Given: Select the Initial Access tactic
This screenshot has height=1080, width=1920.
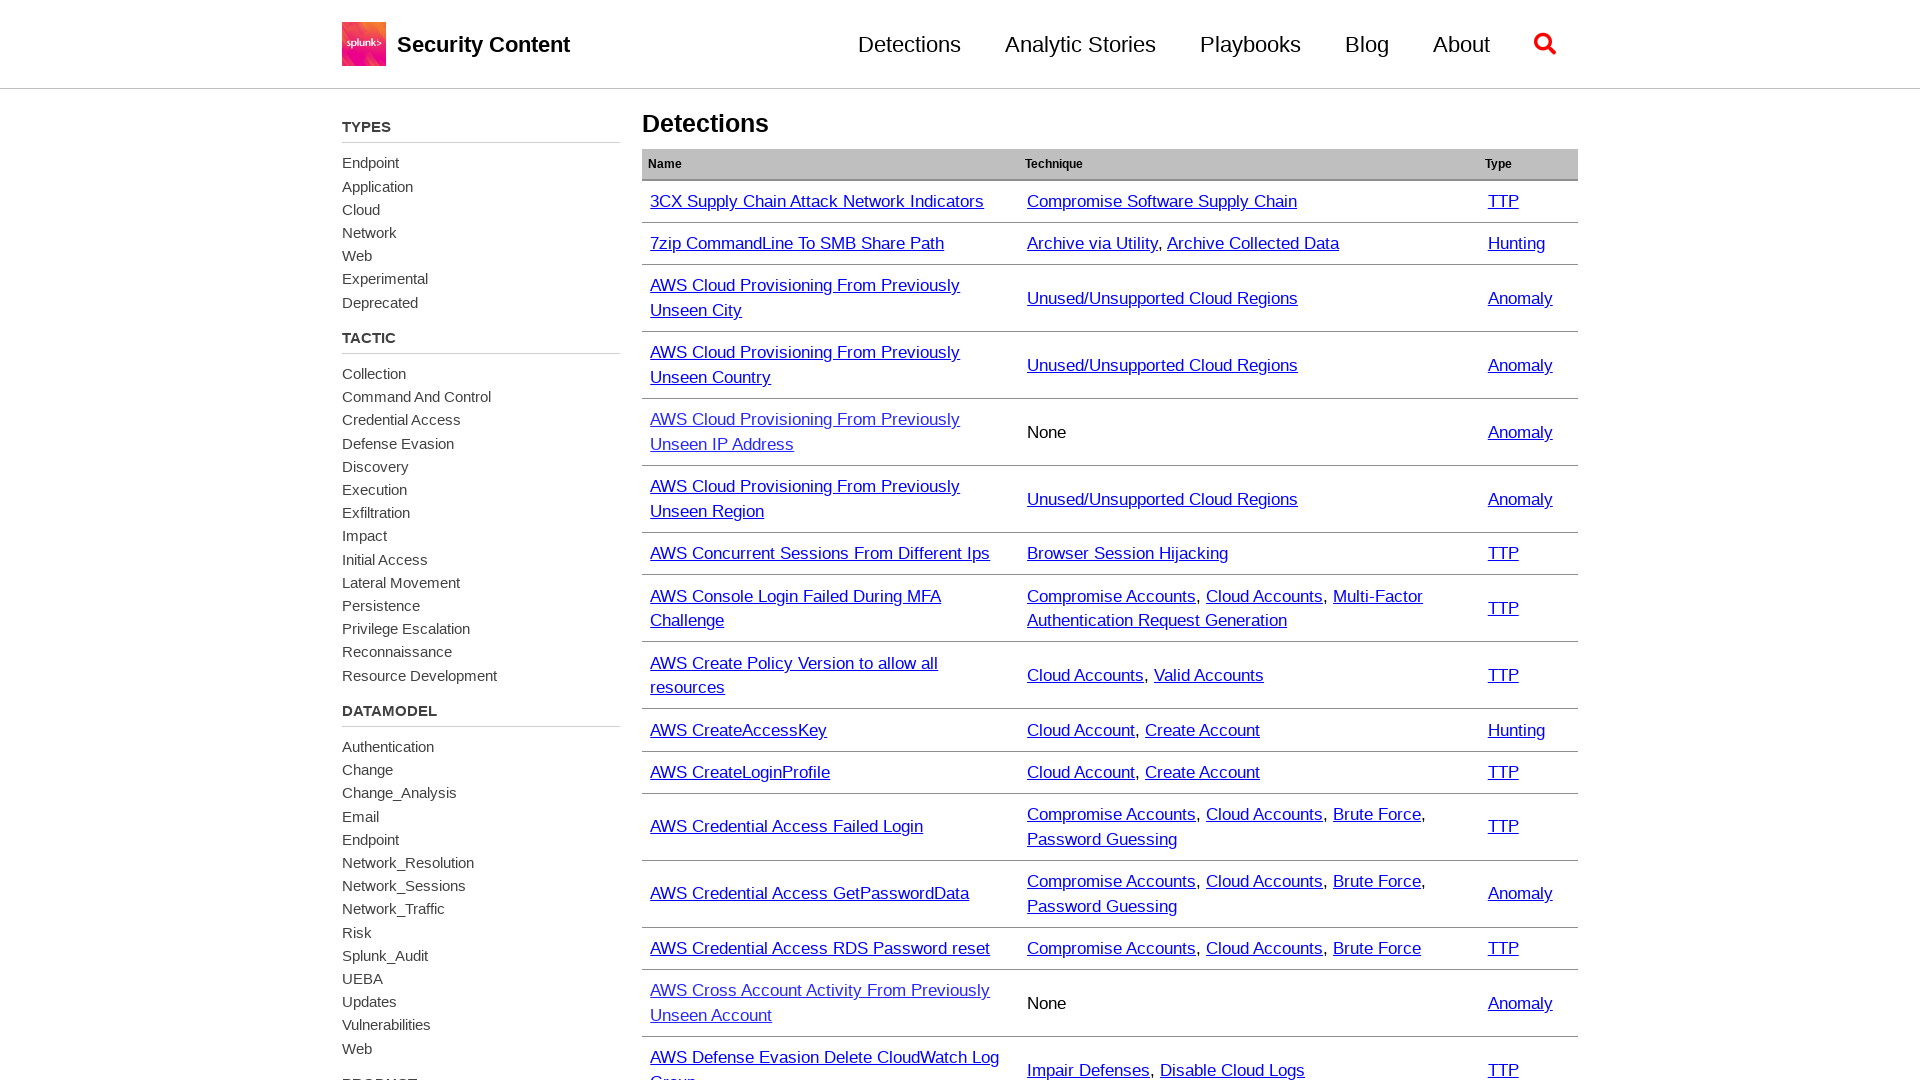Looking at the screenshot, I should coord(384,560).
